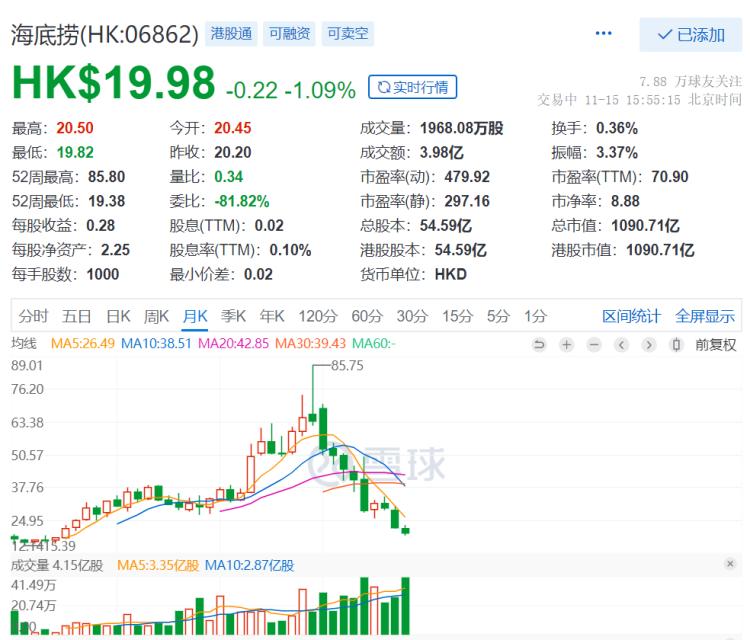Screen dimensions: 750x640
Task: Open 全屏显示 fullscreen chart link
Action: [x=705, y=316]
